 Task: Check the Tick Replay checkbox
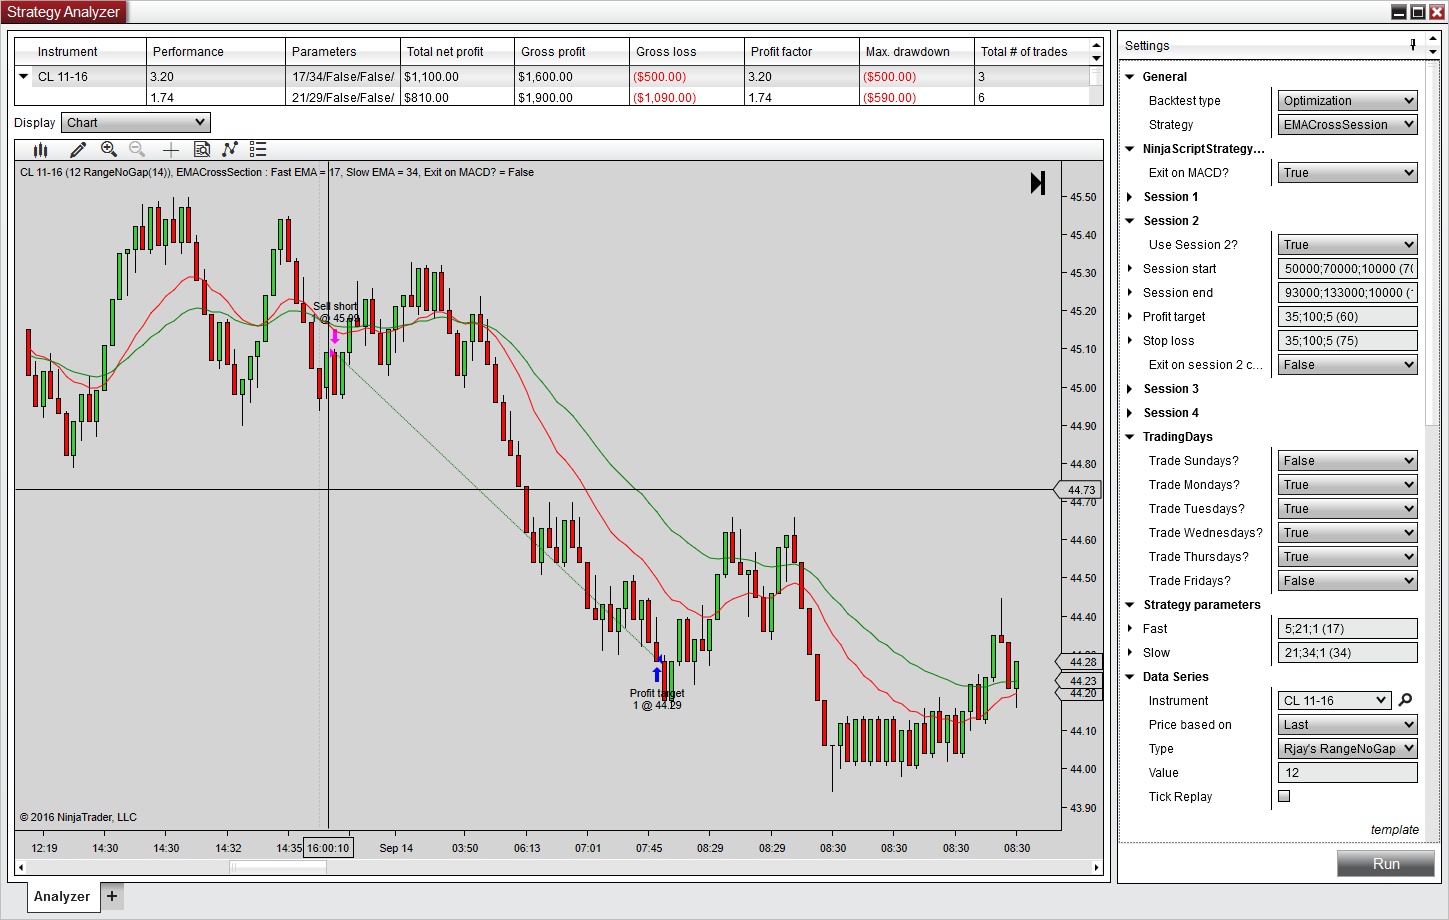(x=1284, y=796)
